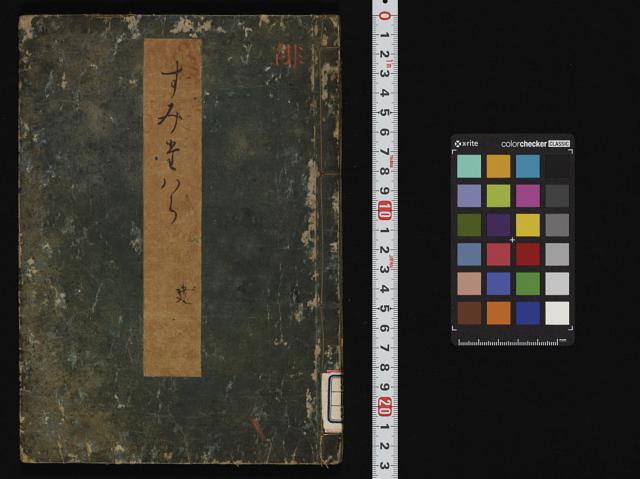Click the red "20" mark on the ruler
640x479 pixels.
385,406
